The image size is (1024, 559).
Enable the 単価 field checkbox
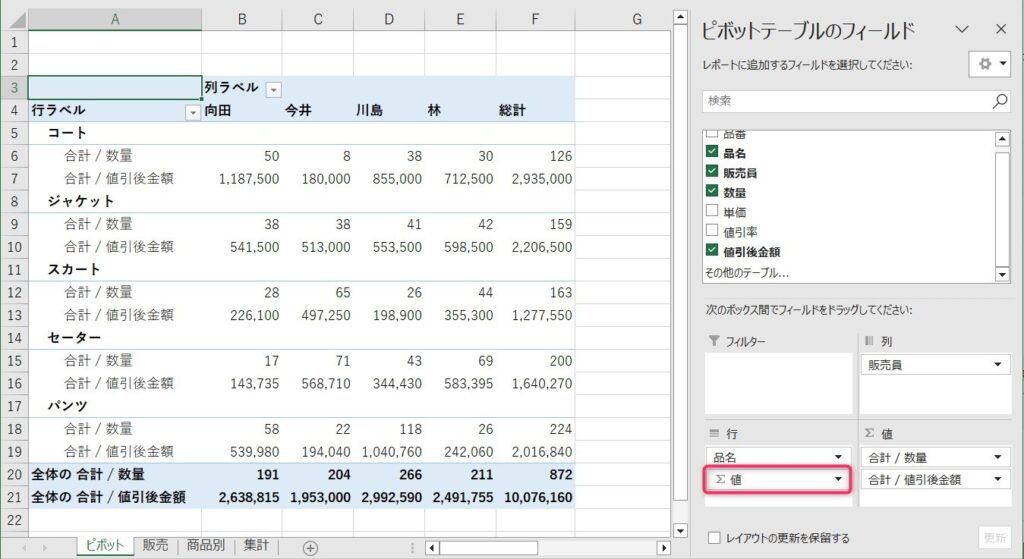(x=712, y=211)
